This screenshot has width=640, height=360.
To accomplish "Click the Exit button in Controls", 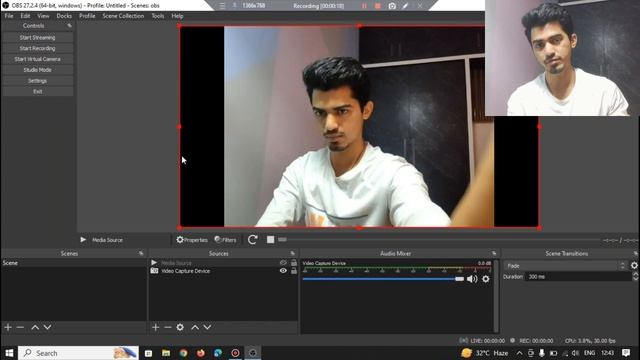I will 38,91.
